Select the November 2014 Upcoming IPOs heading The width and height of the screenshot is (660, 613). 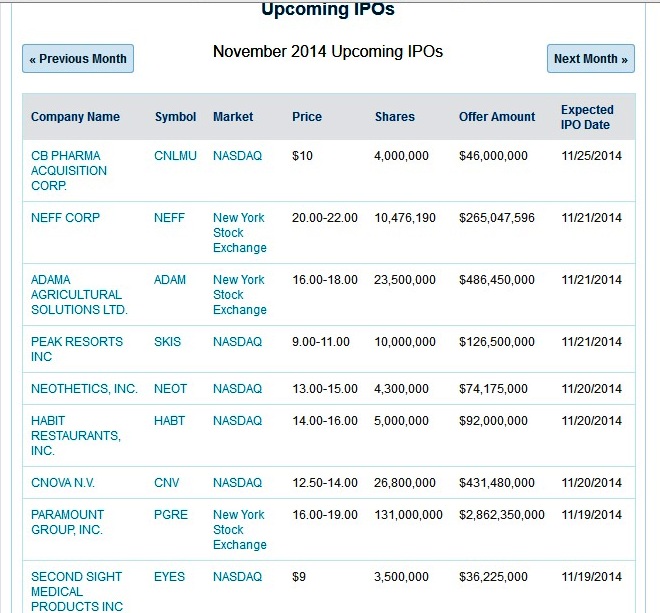point(328,51)
